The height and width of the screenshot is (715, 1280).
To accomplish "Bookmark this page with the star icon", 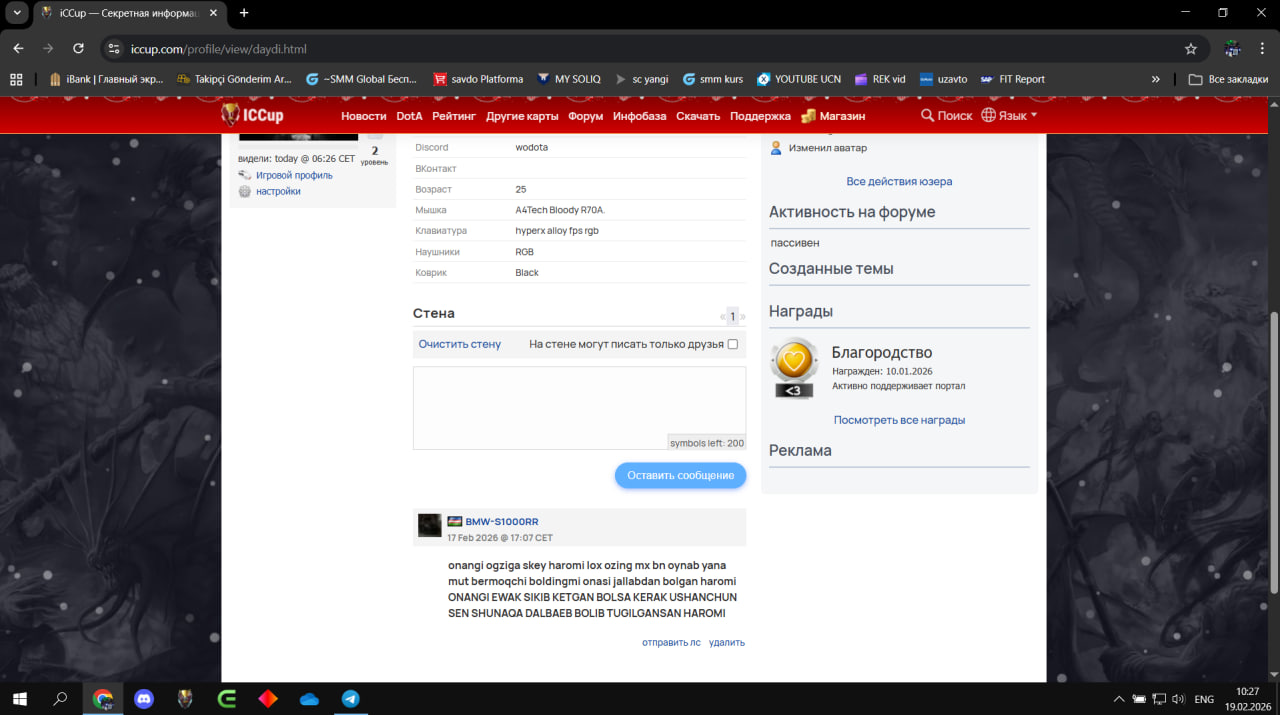I will coord(1190,48).
